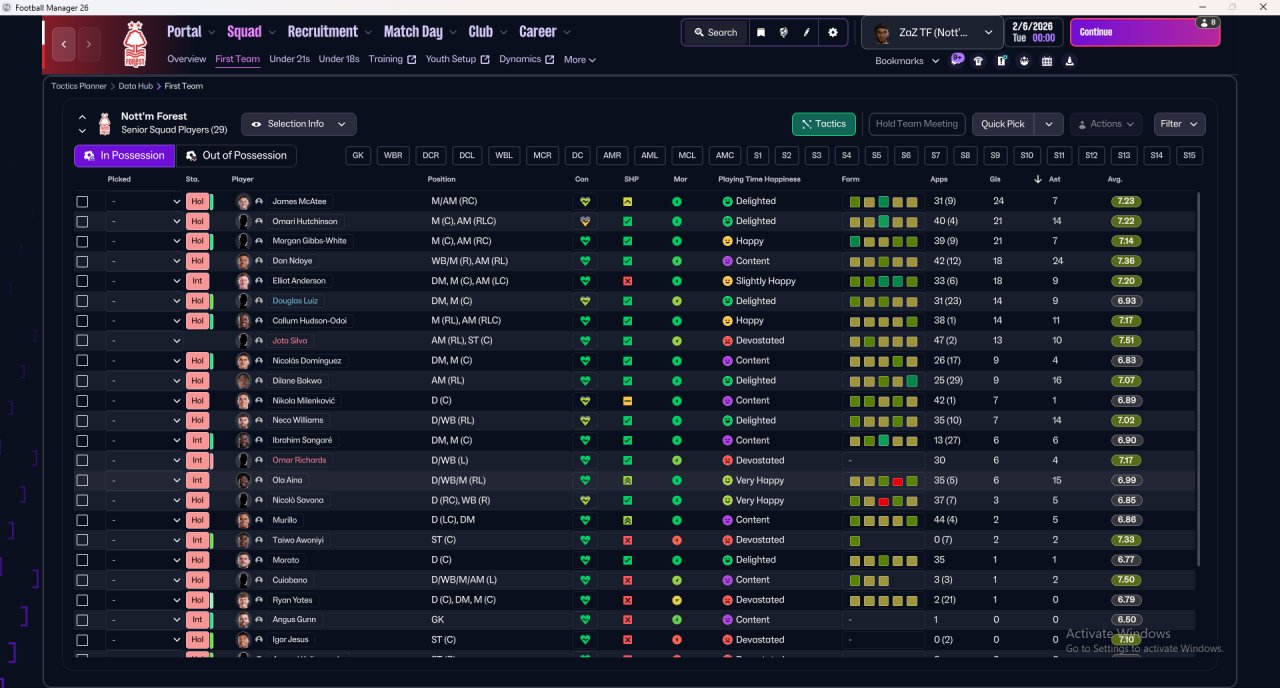Viewport: 1280px width, 688px height.
Task: Click the back navigation arrow
Action: (x=65, y=44)
